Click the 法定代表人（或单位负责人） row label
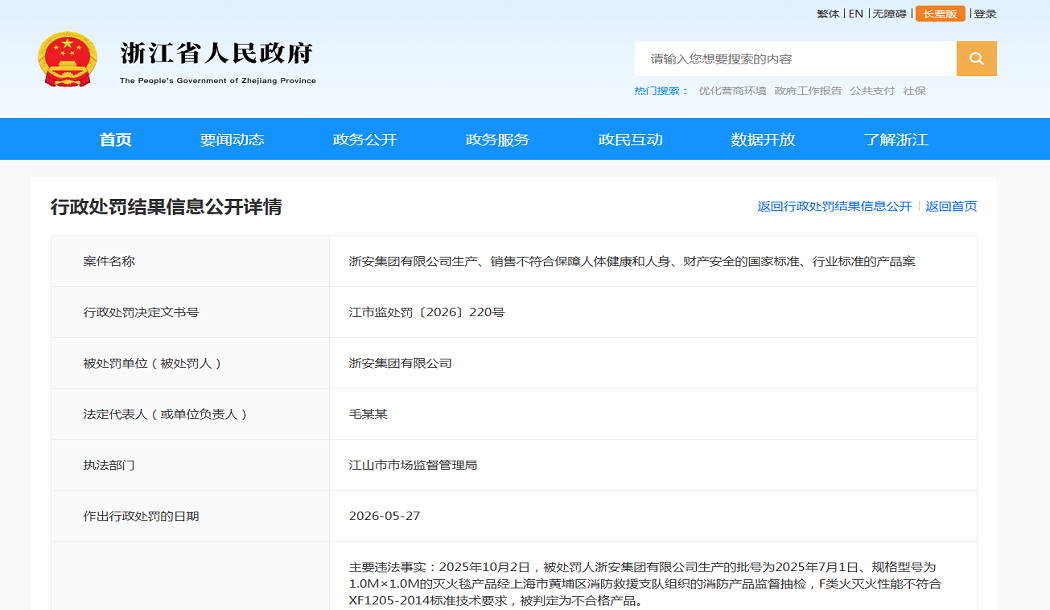The height and width of the screenshot is (610, 1050). (165, 414)
